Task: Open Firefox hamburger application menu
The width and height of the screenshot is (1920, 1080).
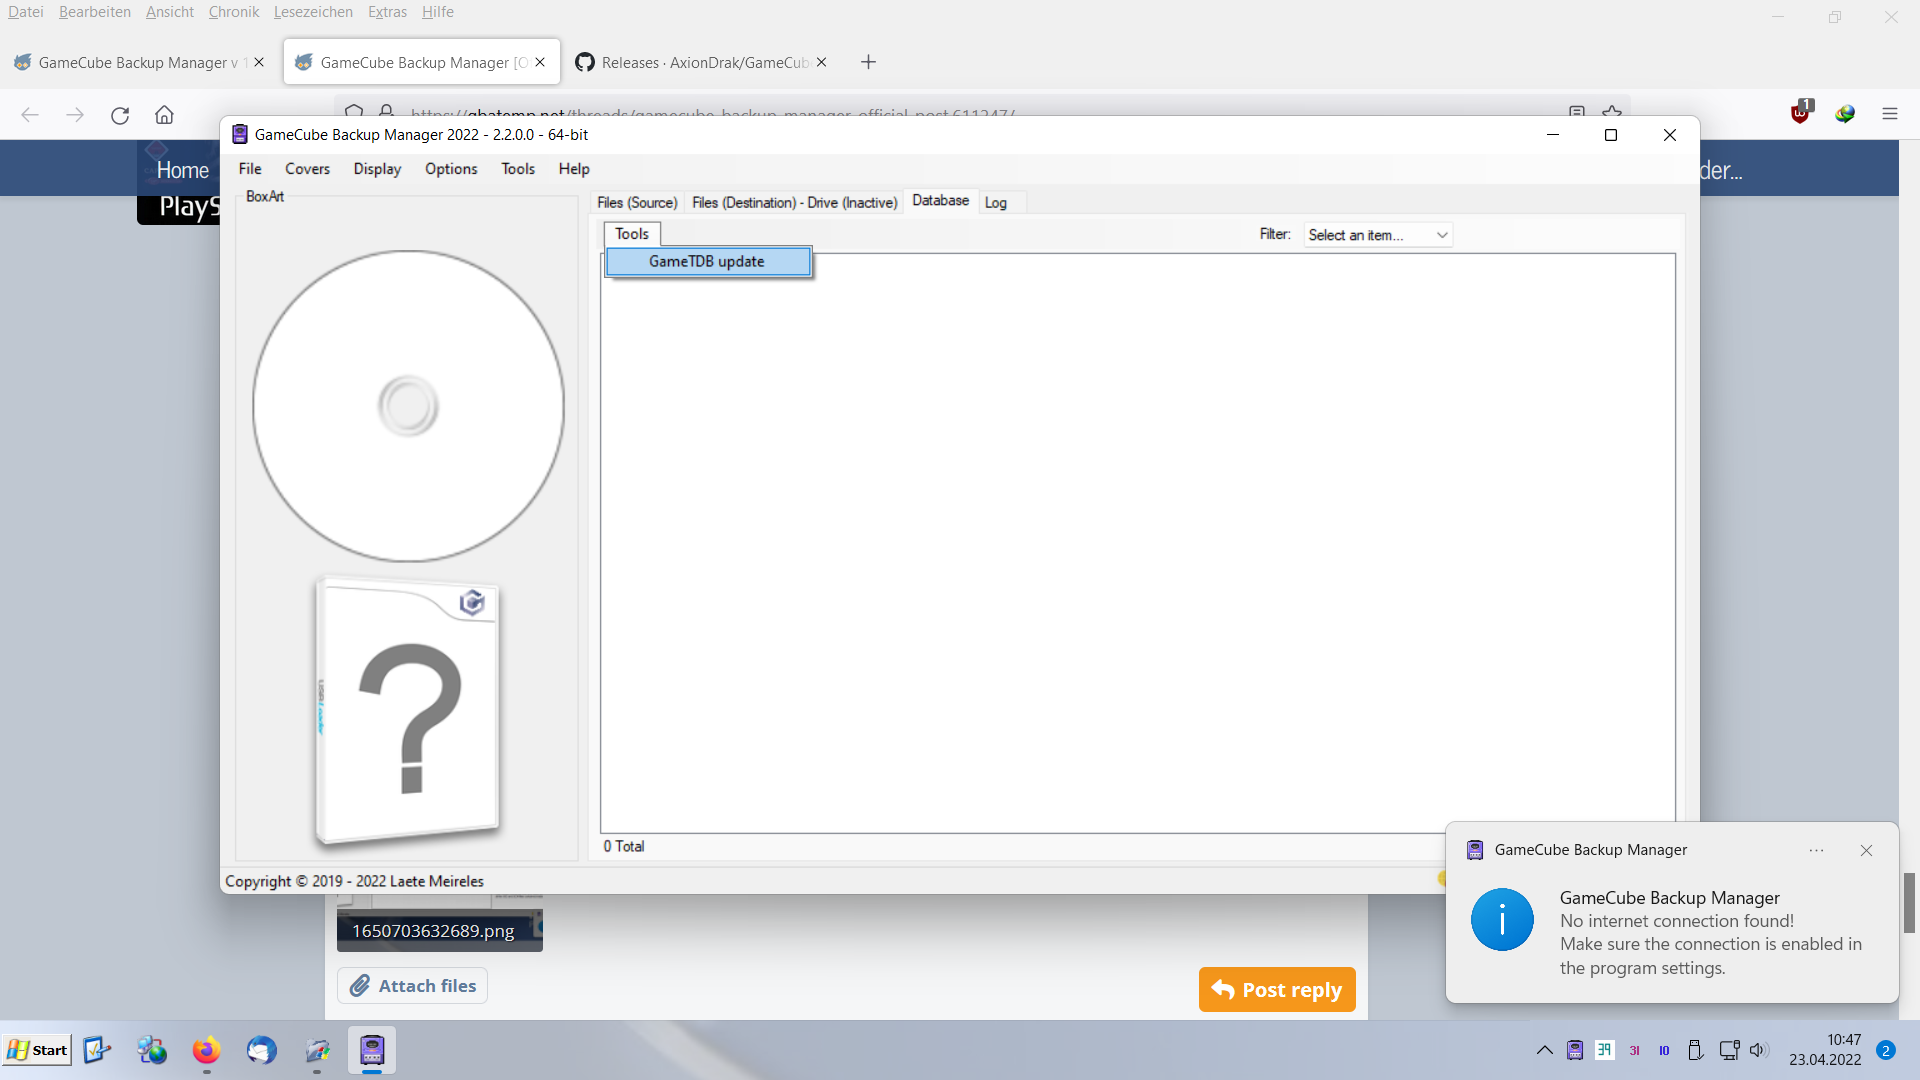Action: coord(1889,114)
